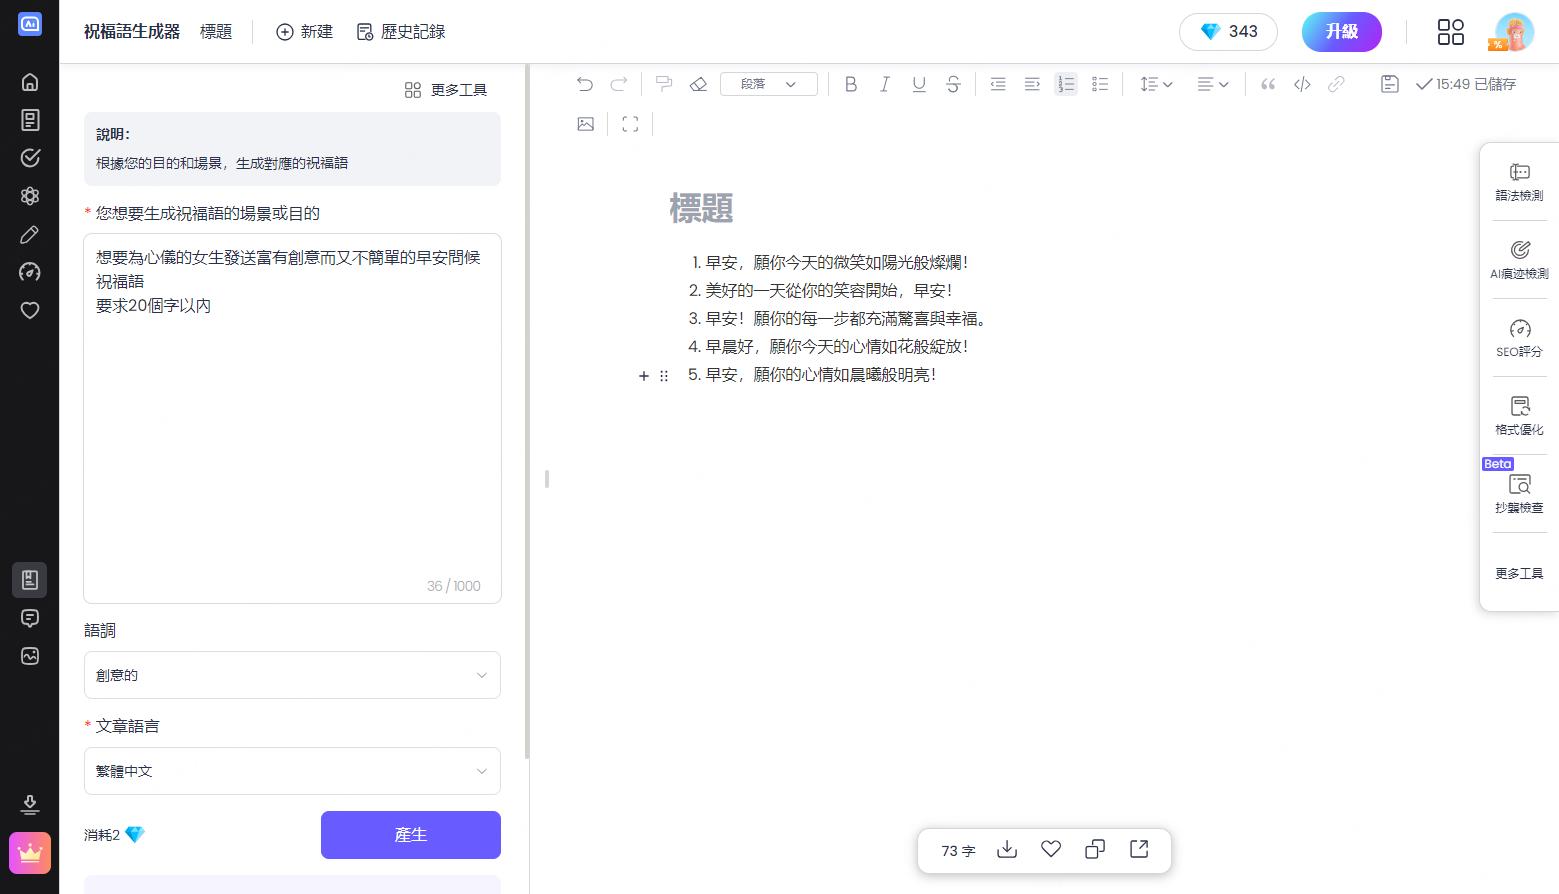Insert a code block
This screenshot has width=1559, height=894.
pyautogui.click(x=1302, y=84)
